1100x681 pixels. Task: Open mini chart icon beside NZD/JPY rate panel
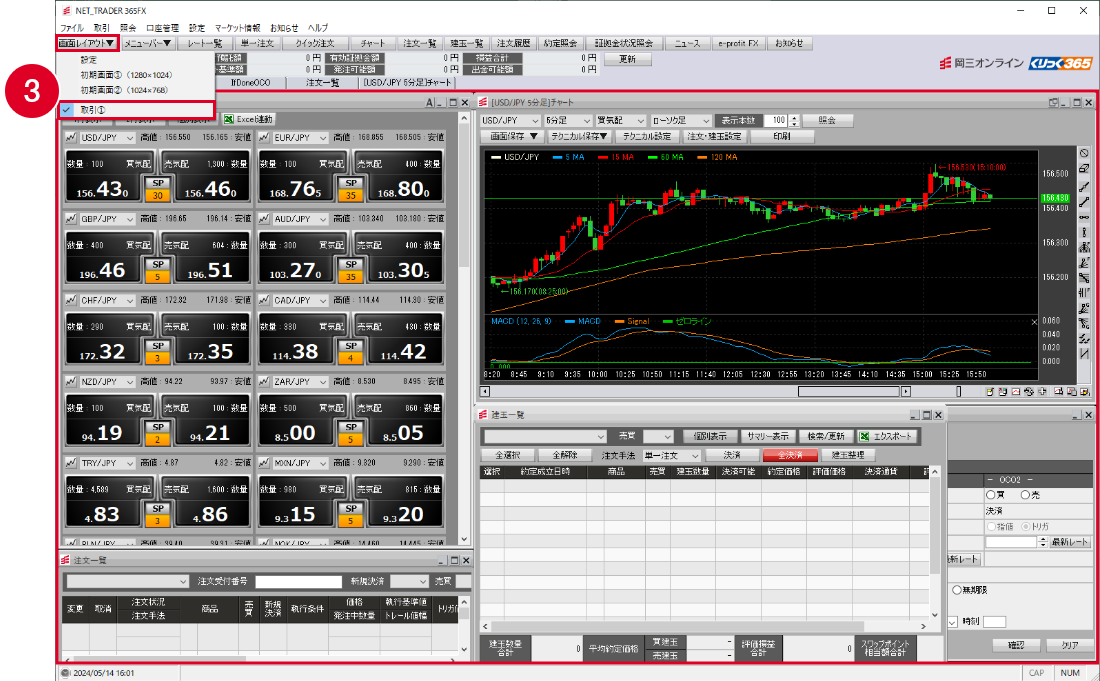click(71, 382)
